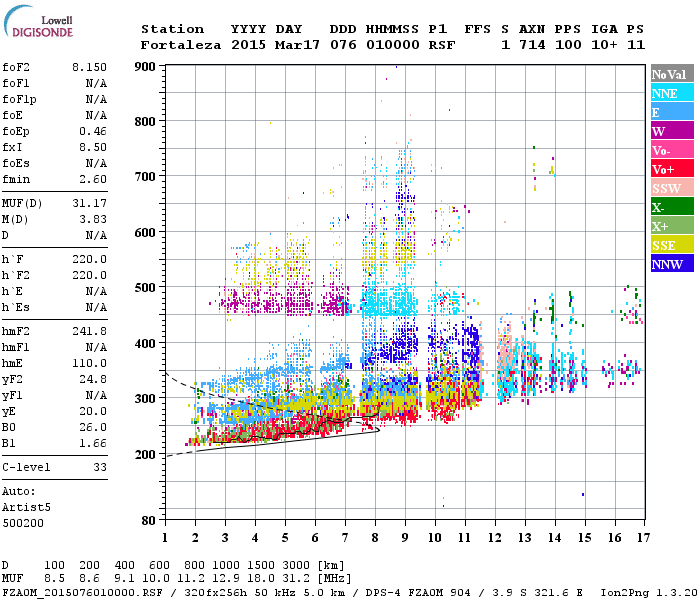Select the X- dark green legend swatch
The height and width of the screenshot is (600, 700).
pyautogui.click(x=672, y=207)
